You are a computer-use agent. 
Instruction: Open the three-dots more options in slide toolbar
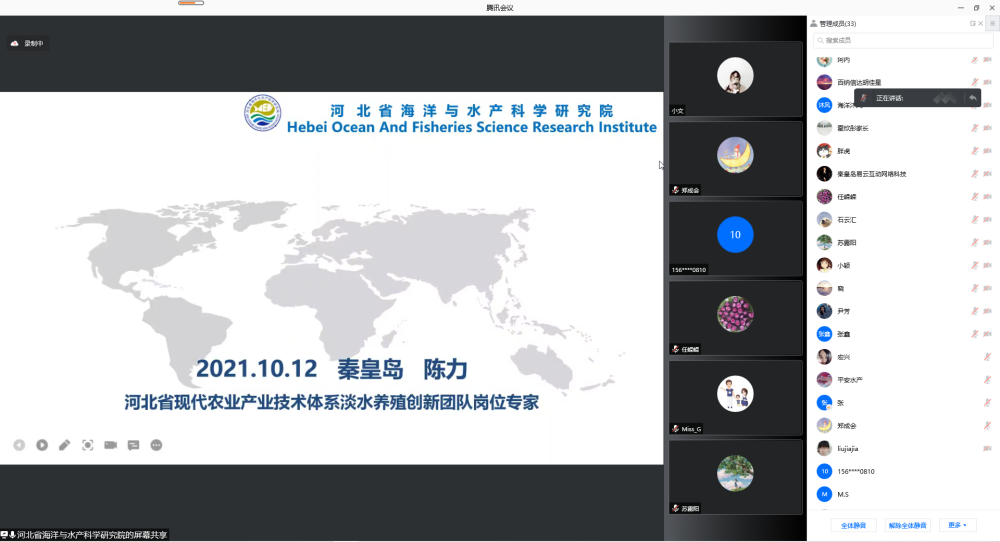click(x=156, y=445)
